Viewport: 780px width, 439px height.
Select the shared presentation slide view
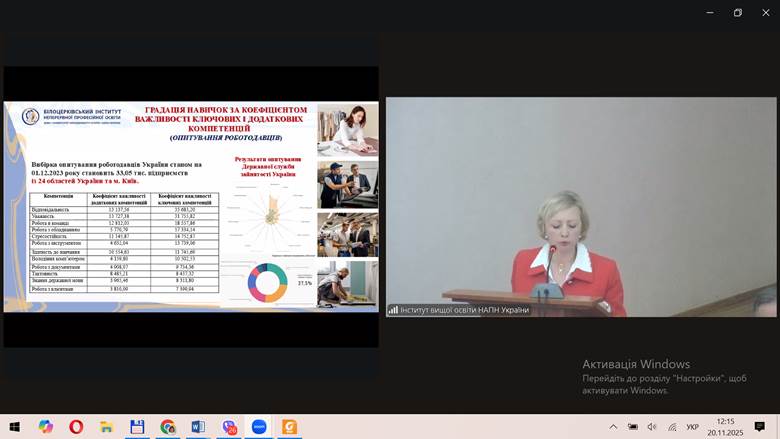190,206
